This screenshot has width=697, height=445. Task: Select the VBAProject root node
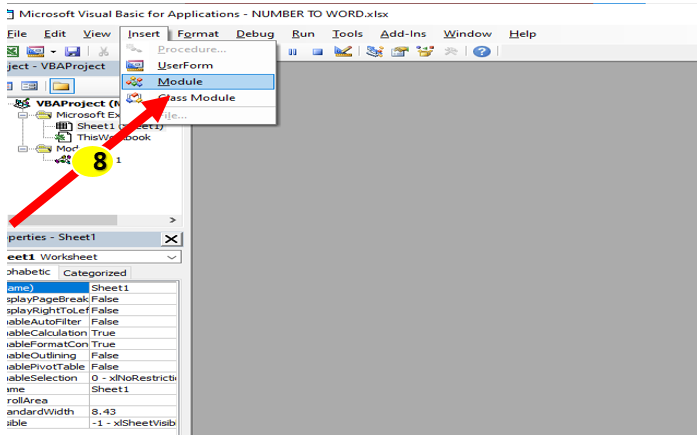coord(78,104)
